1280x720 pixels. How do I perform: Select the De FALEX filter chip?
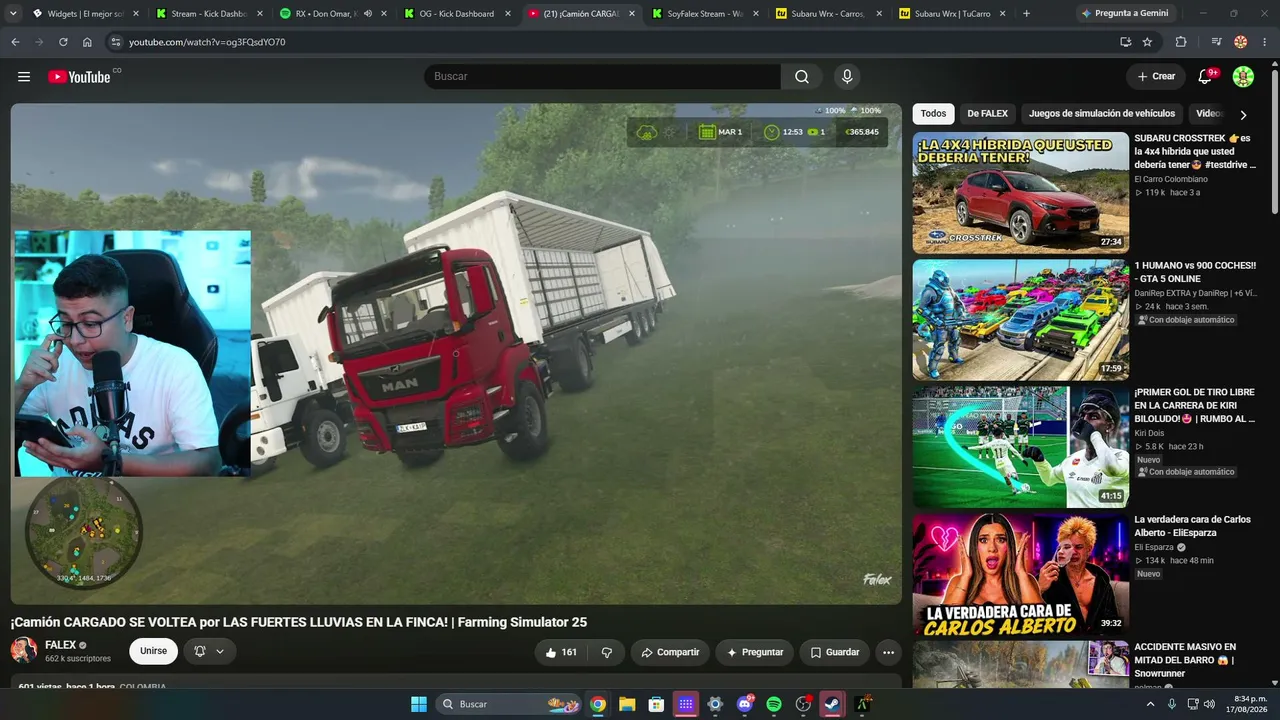(988, 114)
